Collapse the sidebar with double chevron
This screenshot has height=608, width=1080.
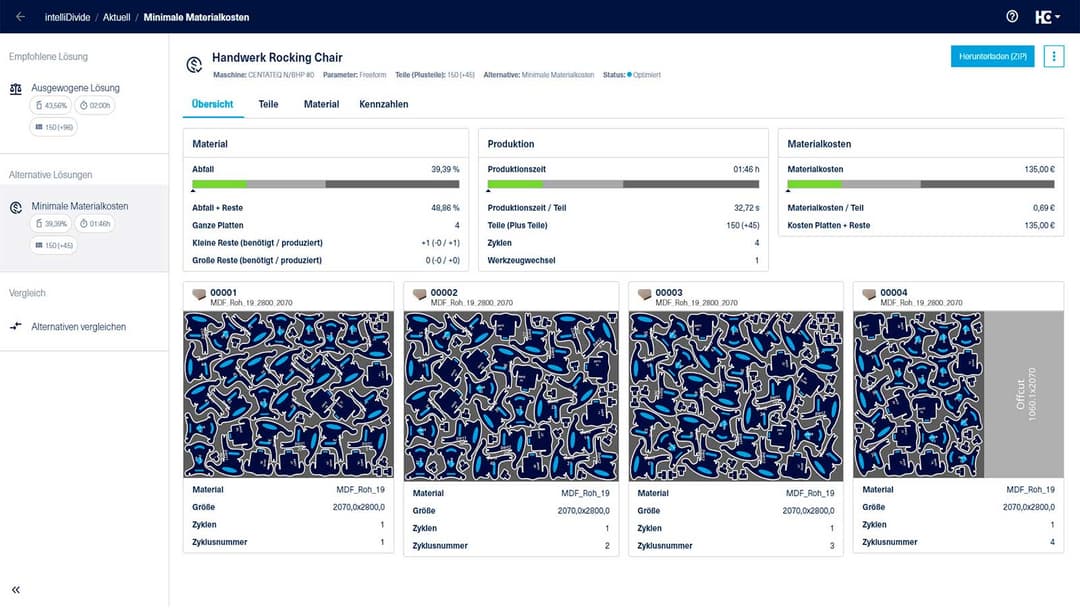pyautogui.click(x=16, y=590)
